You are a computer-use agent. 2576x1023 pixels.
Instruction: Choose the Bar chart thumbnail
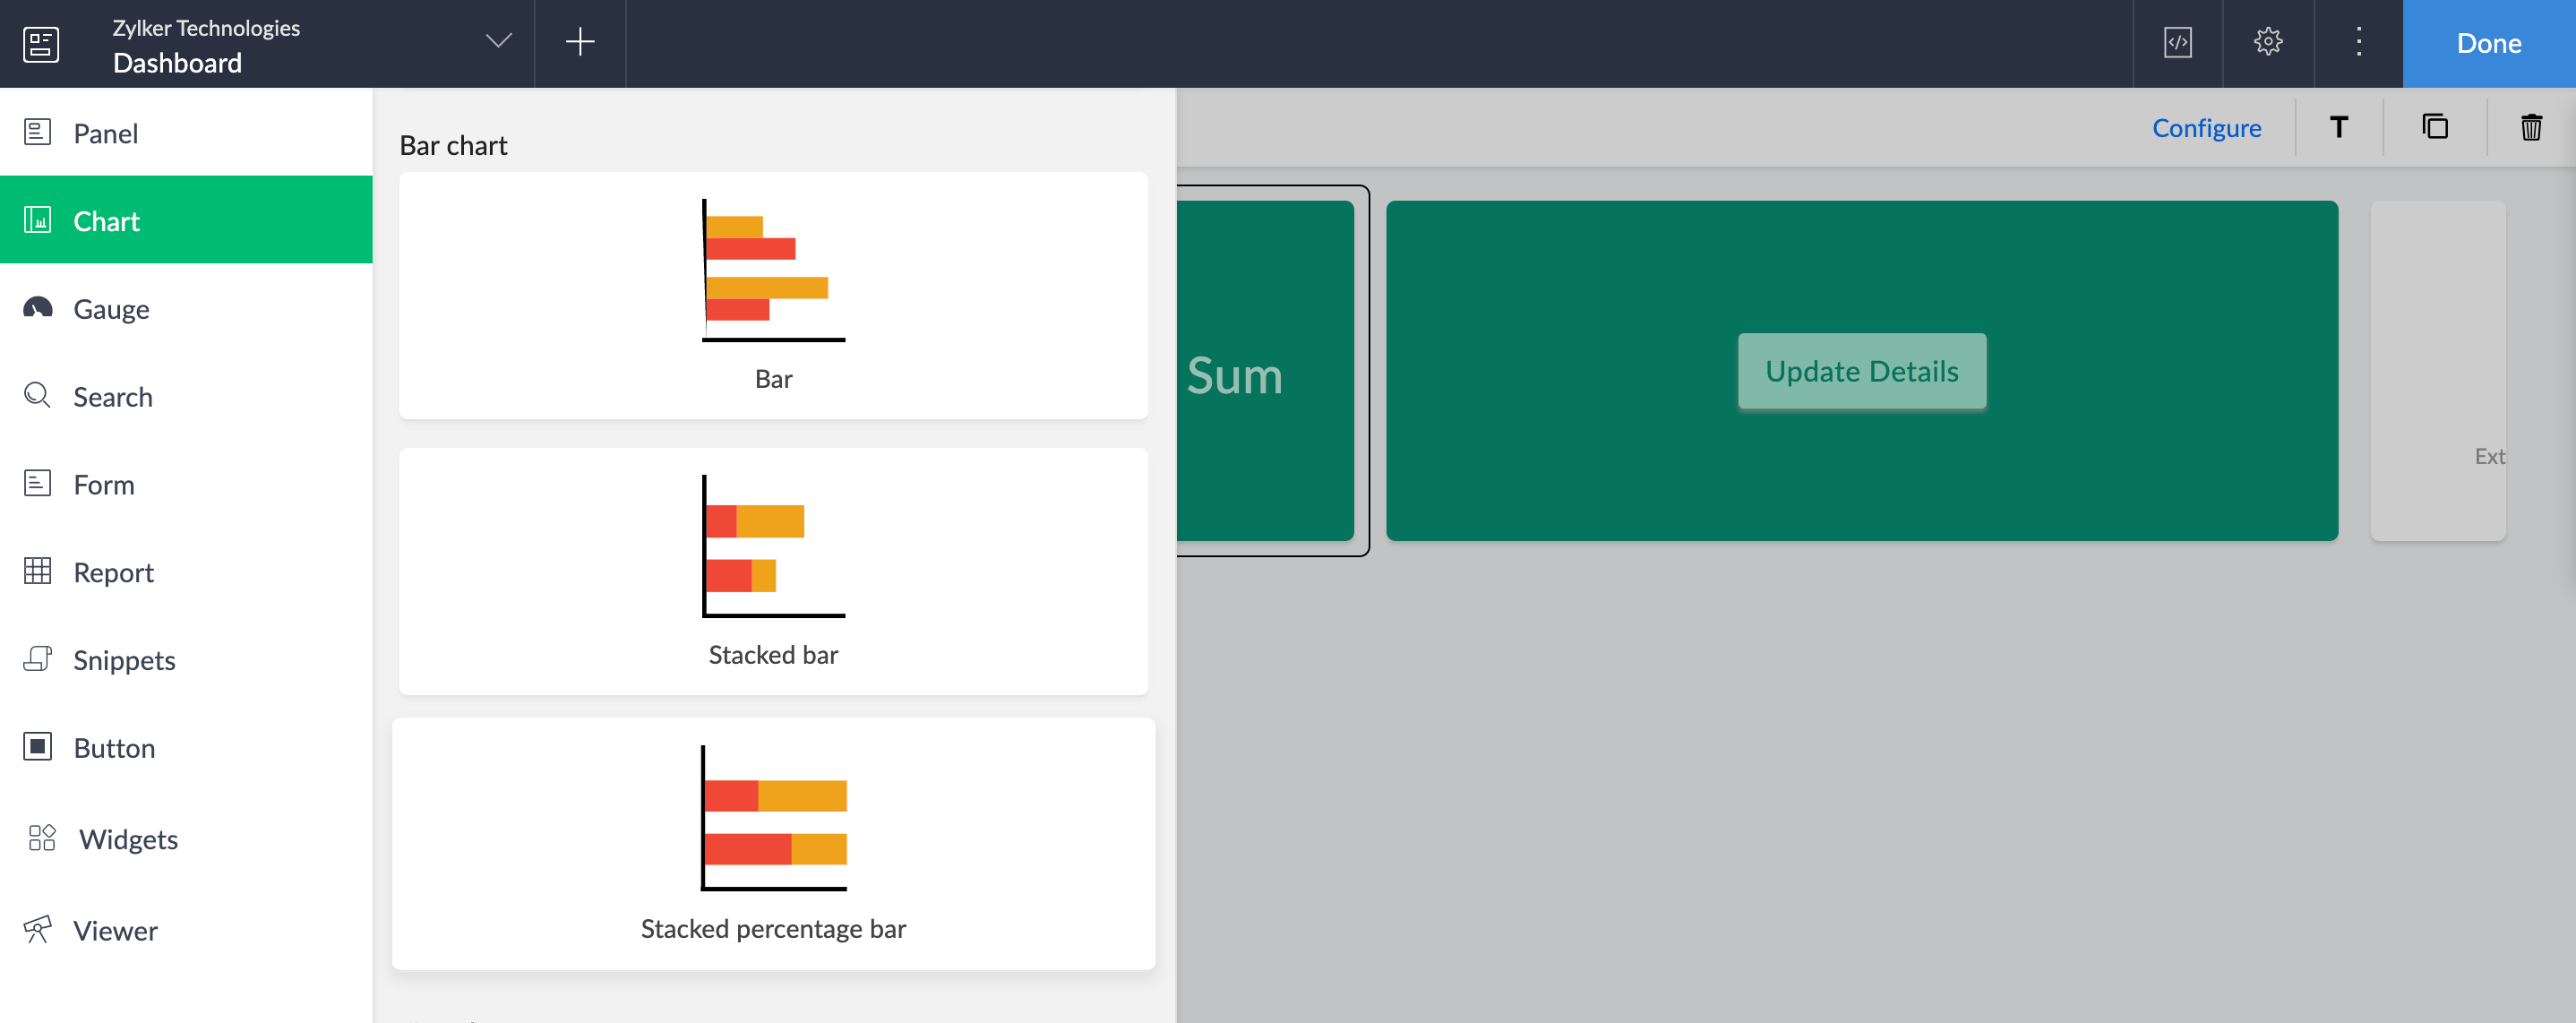tap(773, 295)
